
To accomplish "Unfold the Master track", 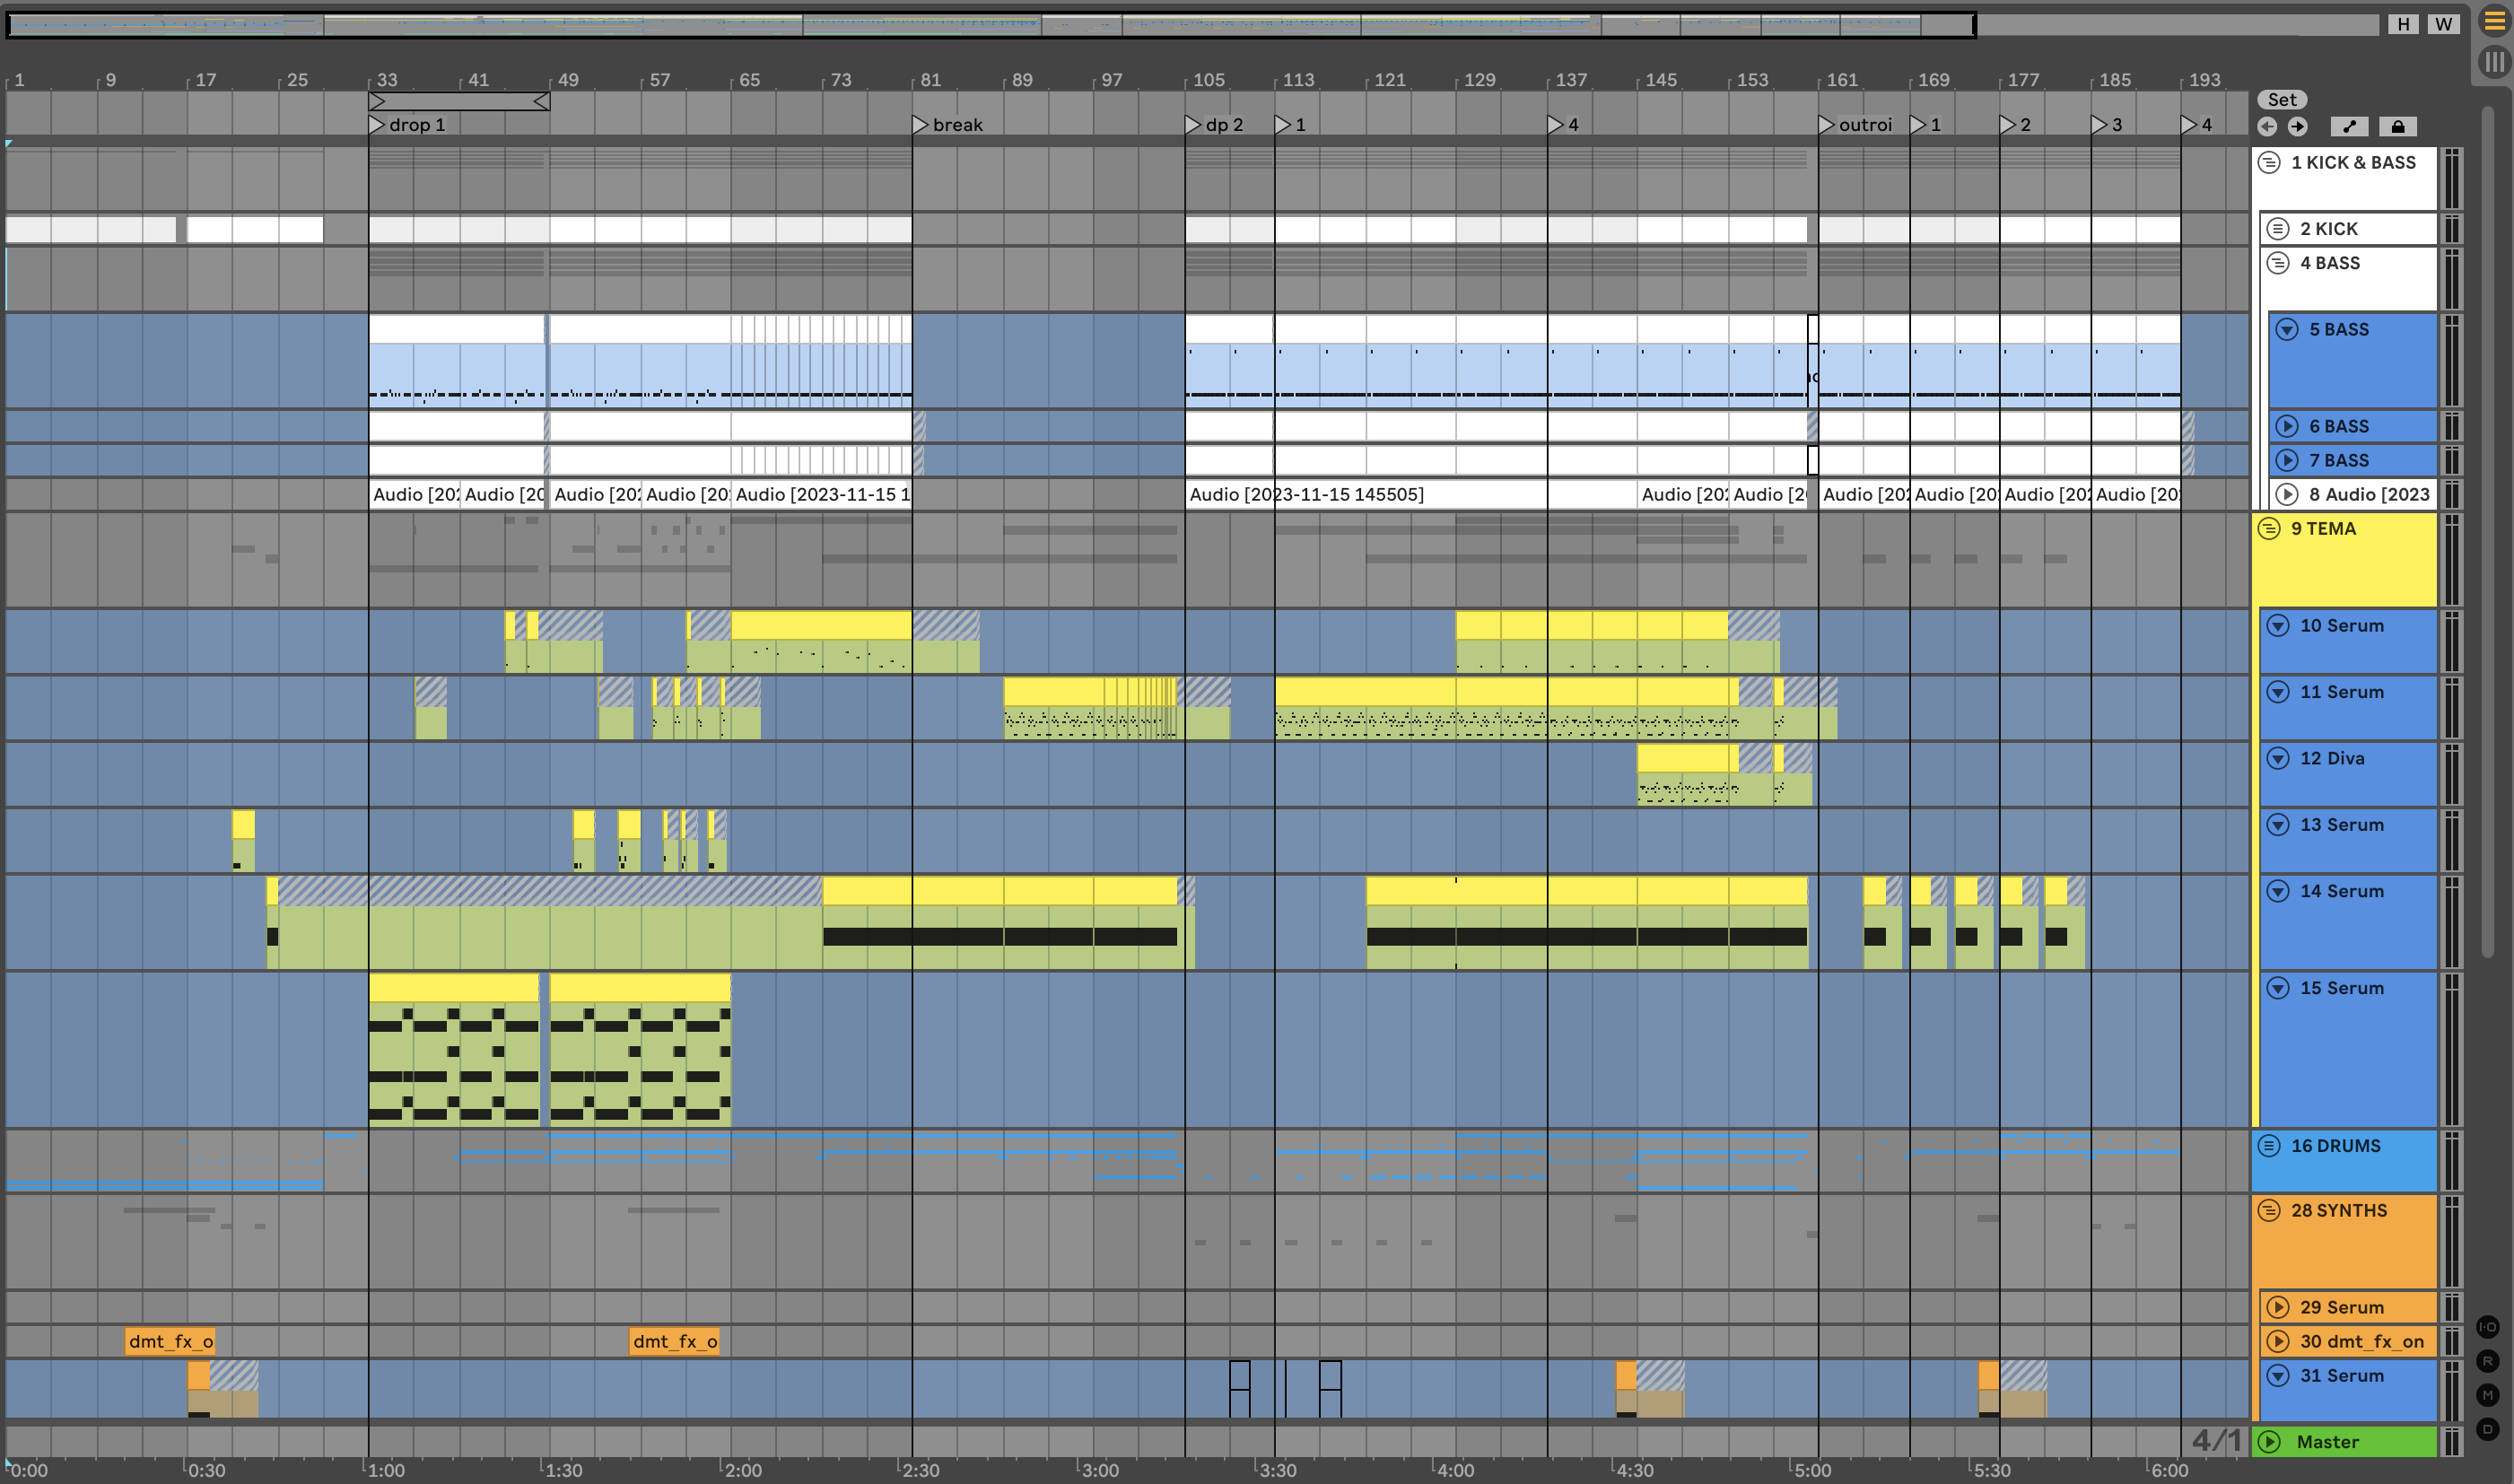I will point(2270,1441).
